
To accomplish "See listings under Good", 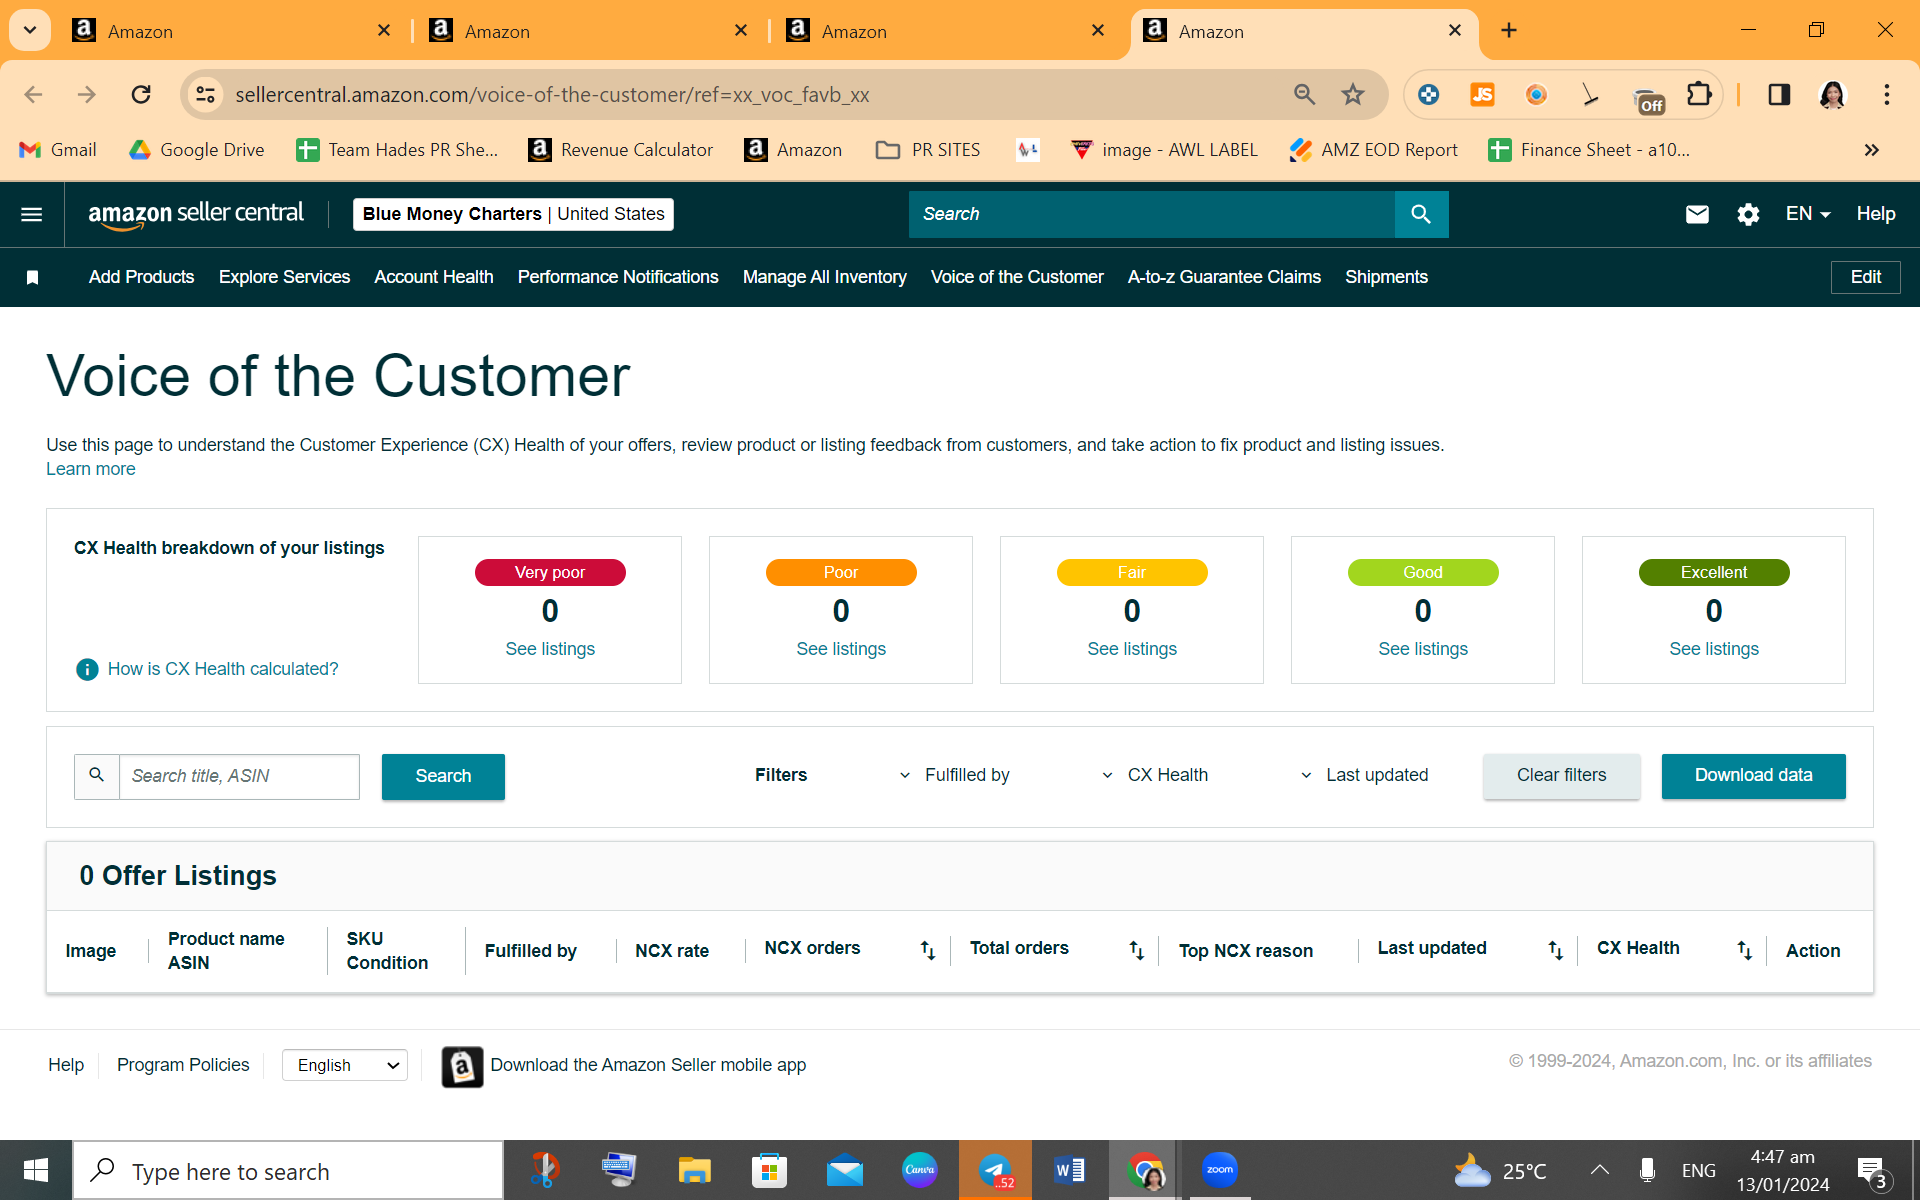I will pyautogui.click(x=1423, y=649).
